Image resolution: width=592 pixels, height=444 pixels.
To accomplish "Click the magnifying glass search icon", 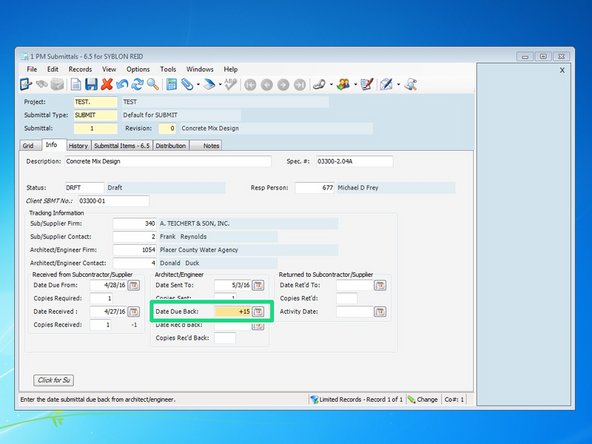I will tap(153, 84).
